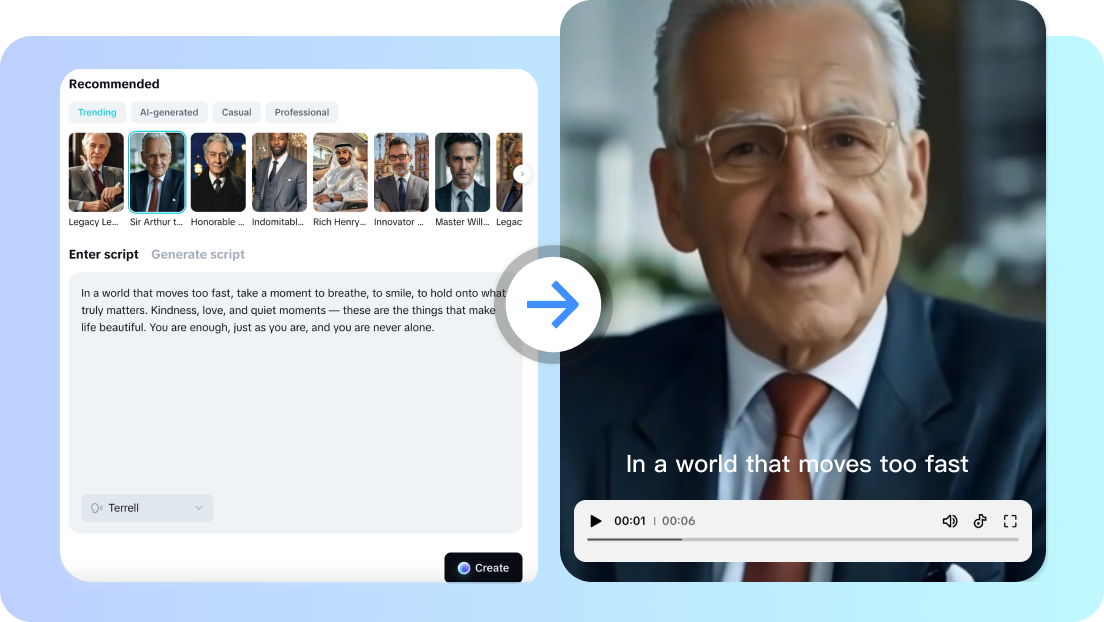This screenshot has height=622, width=1104.
Task: Click the 00:01 current time label
Action: (x=629, y=521)
